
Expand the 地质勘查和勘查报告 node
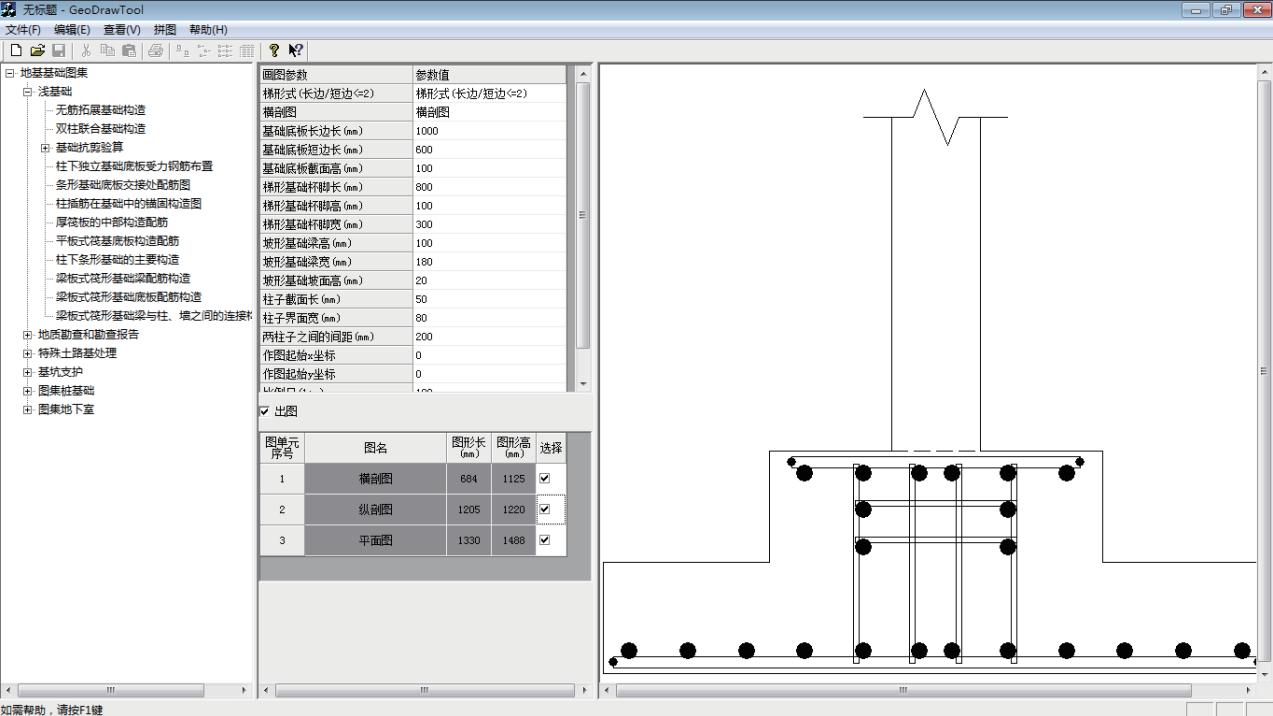[x=27, y=335]
